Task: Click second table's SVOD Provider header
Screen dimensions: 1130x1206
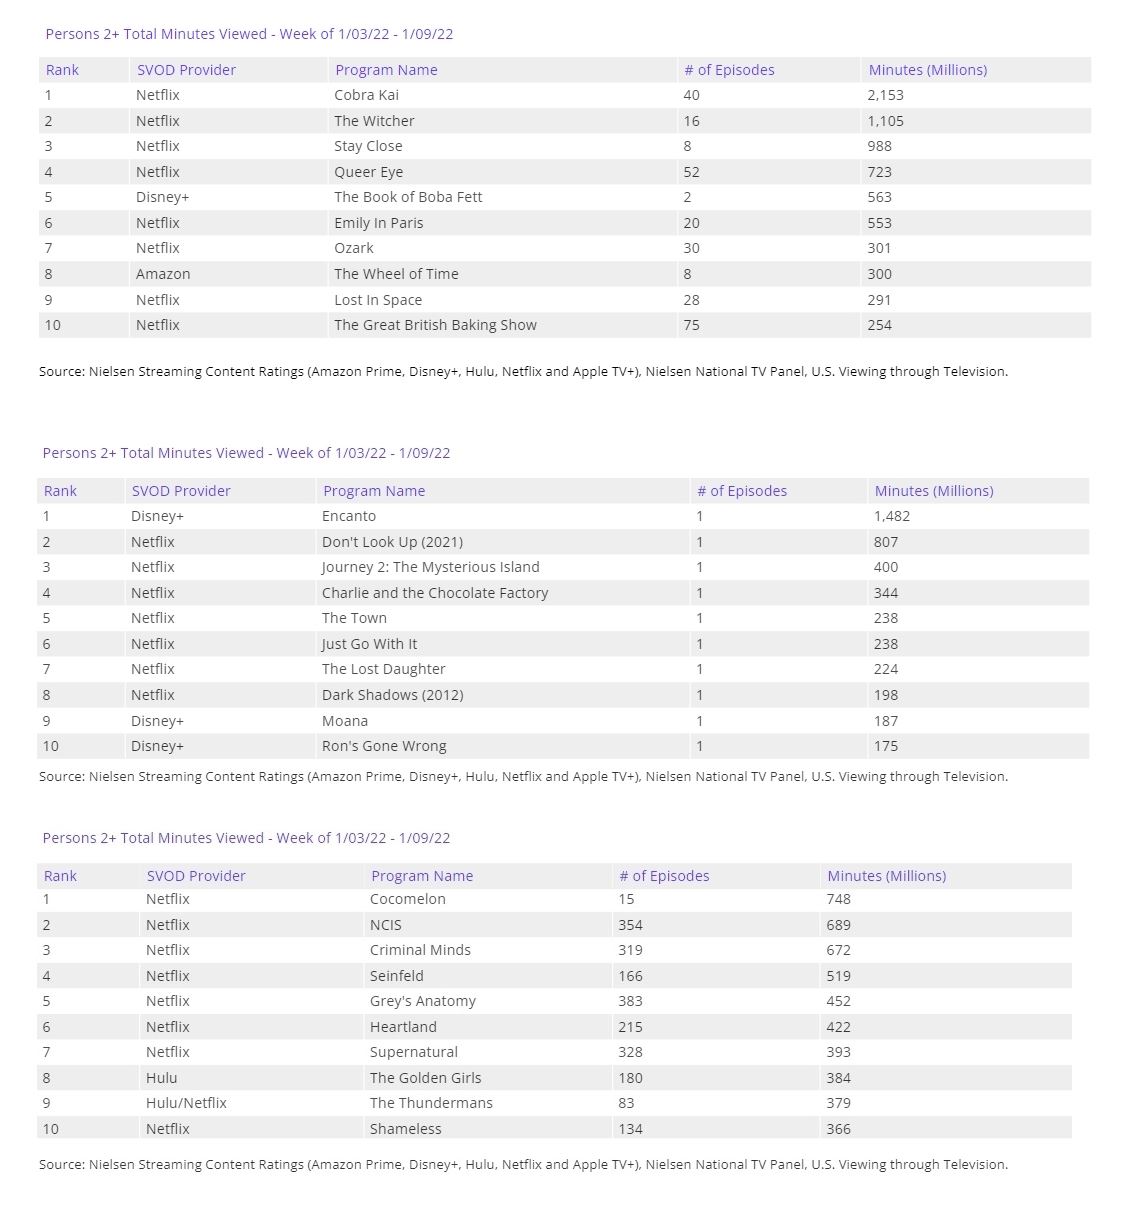Action: point(181,491)
